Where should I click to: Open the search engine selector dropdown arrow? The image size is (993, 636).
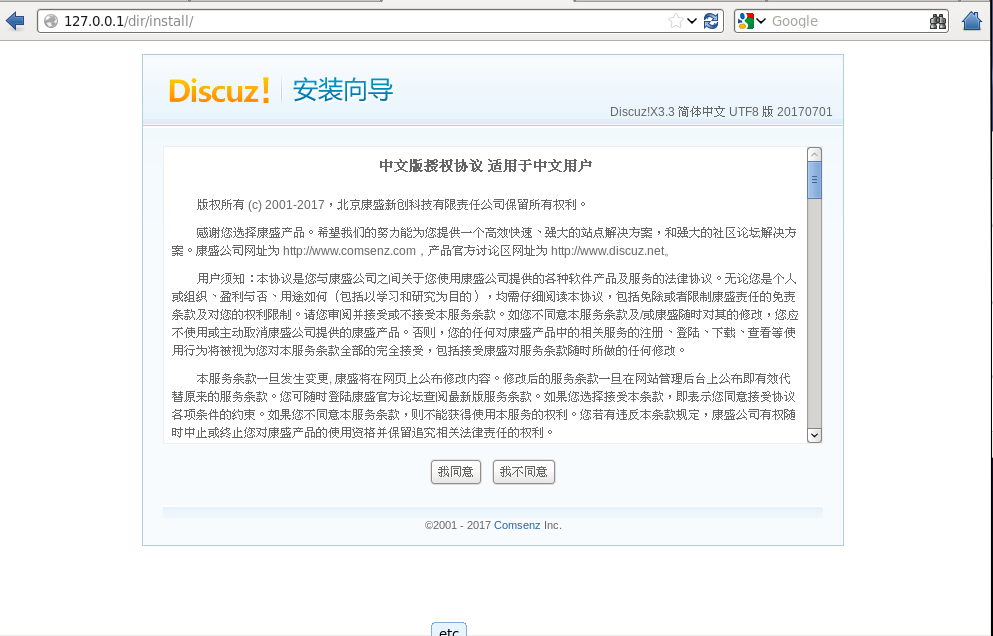[x=761, y=21]
